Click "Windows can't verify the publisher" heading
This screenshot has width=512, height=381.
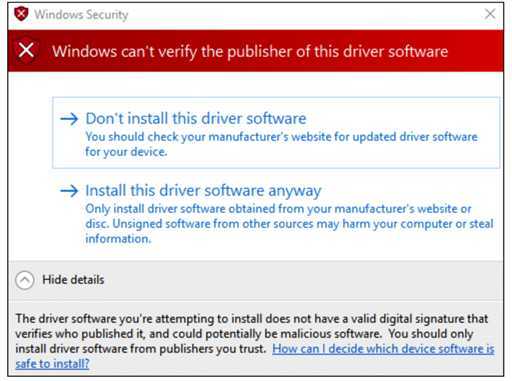(x=250, y=51)
